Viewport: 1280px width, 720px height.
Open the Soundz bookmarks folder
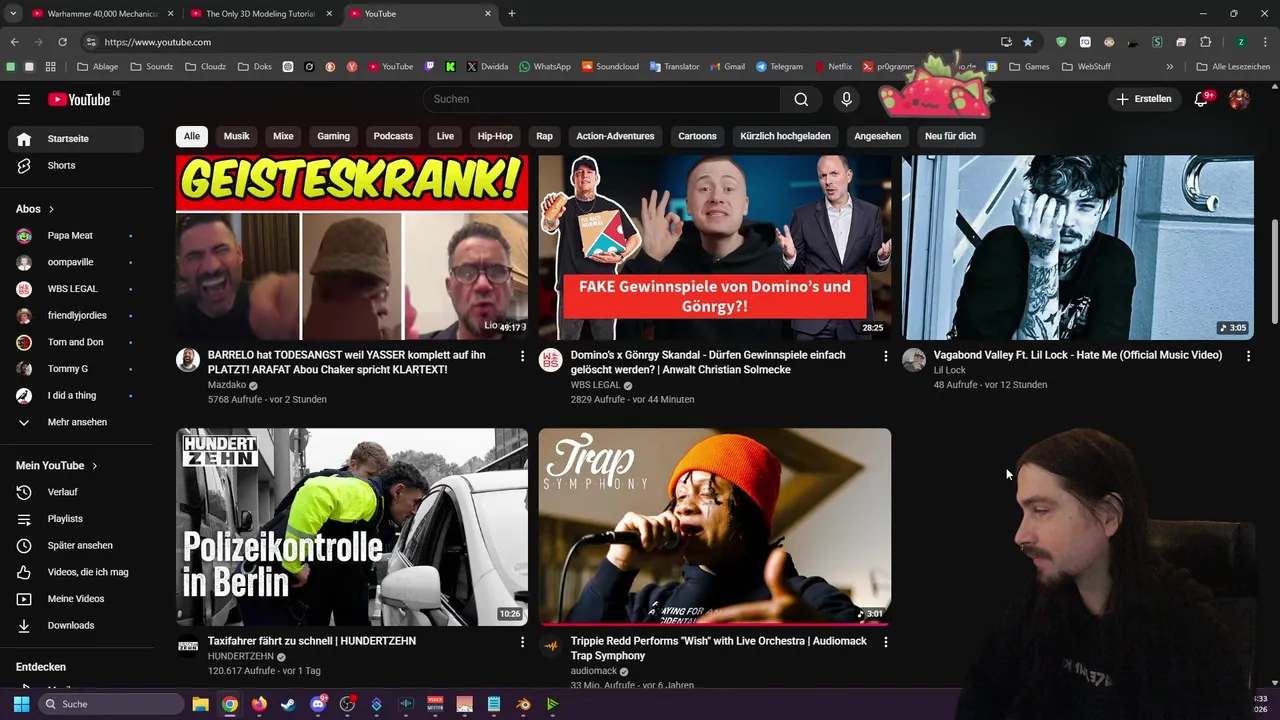pos(152,67)
